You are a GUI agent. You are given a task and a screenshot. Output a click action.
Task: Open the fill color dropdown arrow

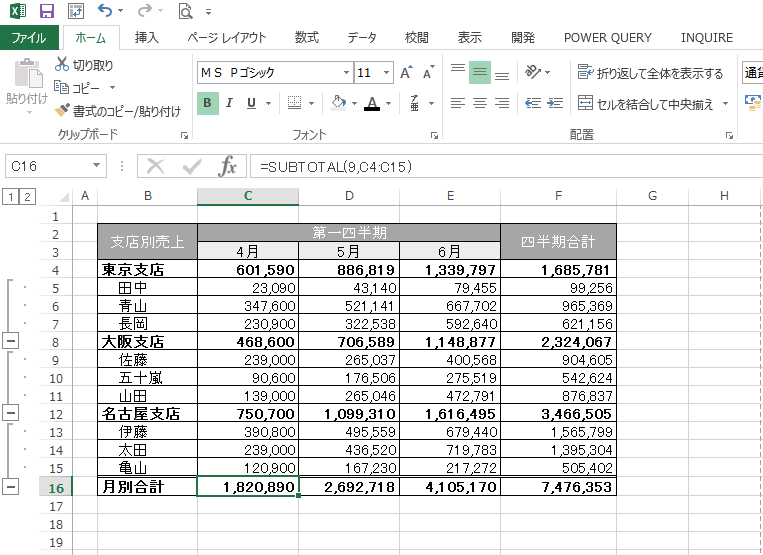coord(354,103)
